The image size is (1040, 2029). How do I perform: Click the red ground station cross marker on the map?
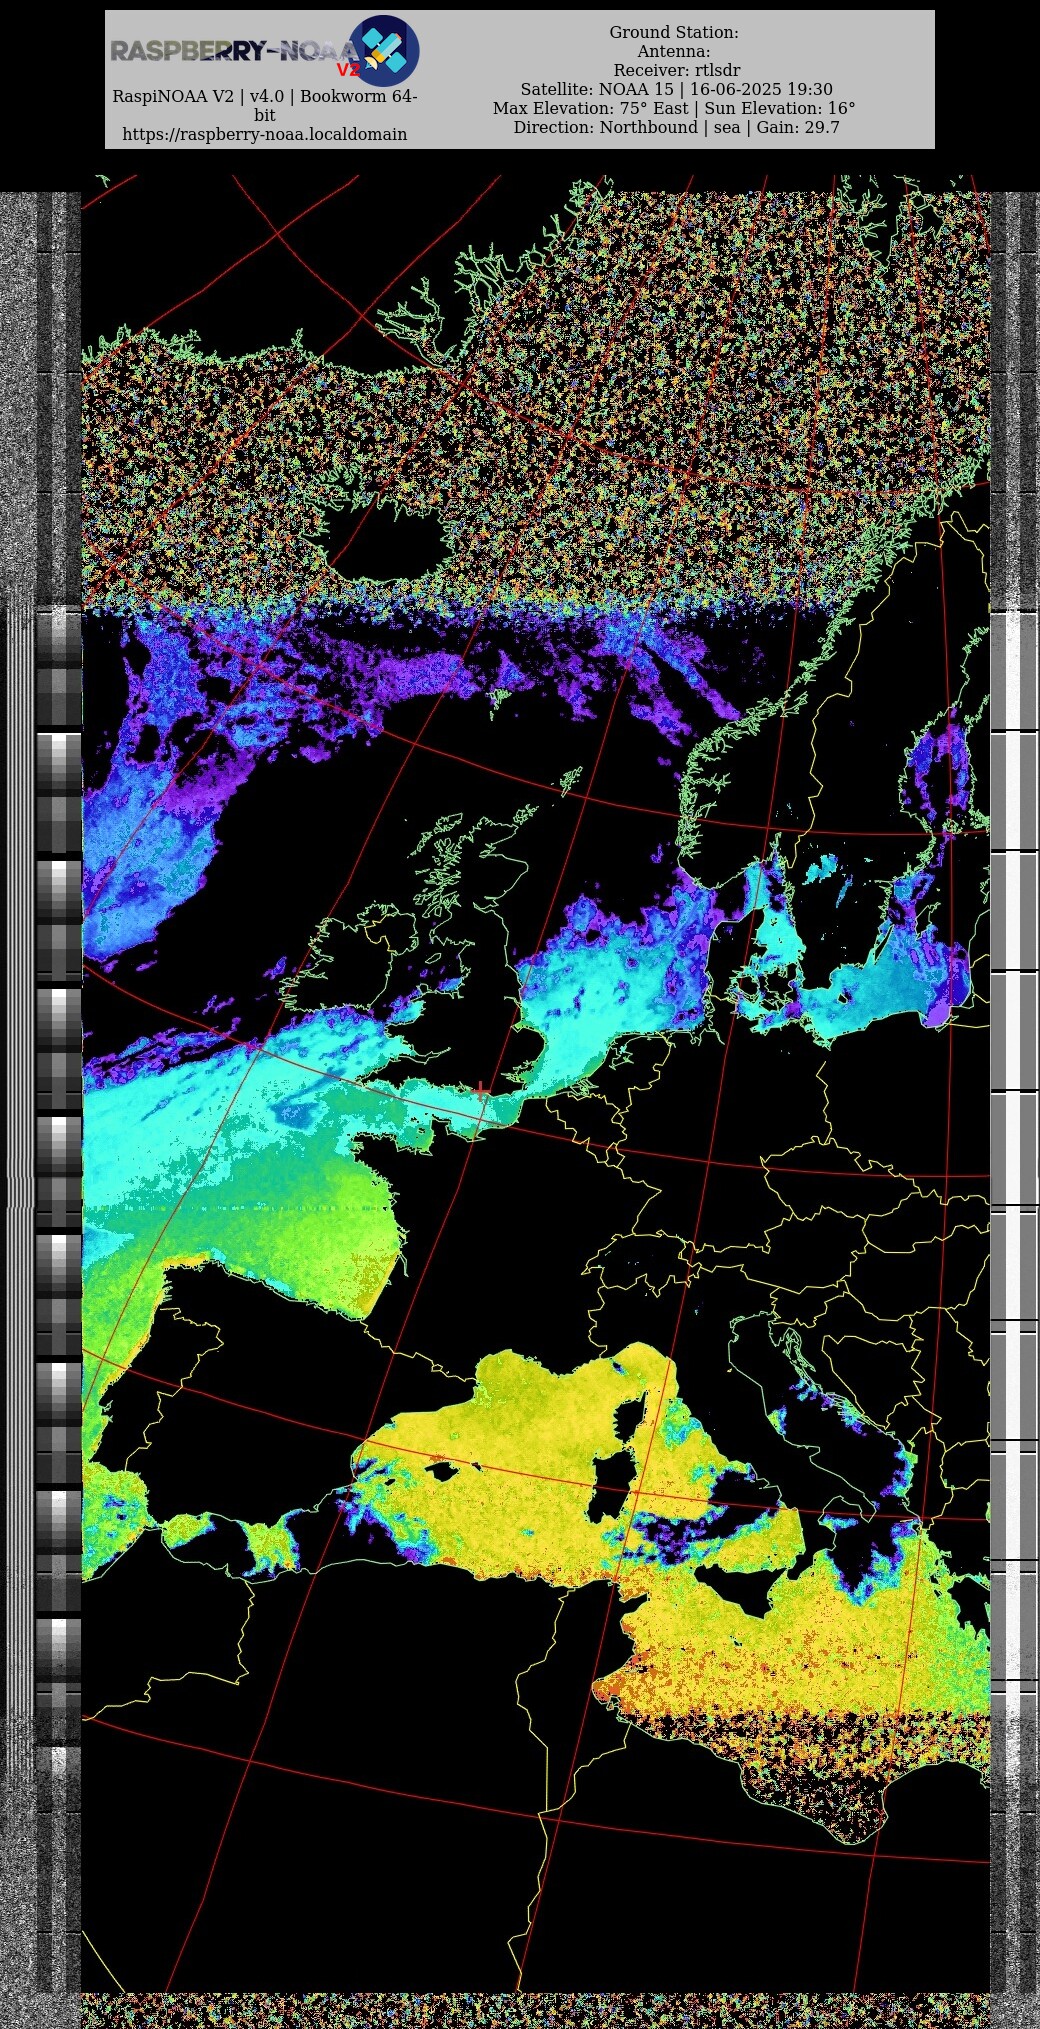481,1090
